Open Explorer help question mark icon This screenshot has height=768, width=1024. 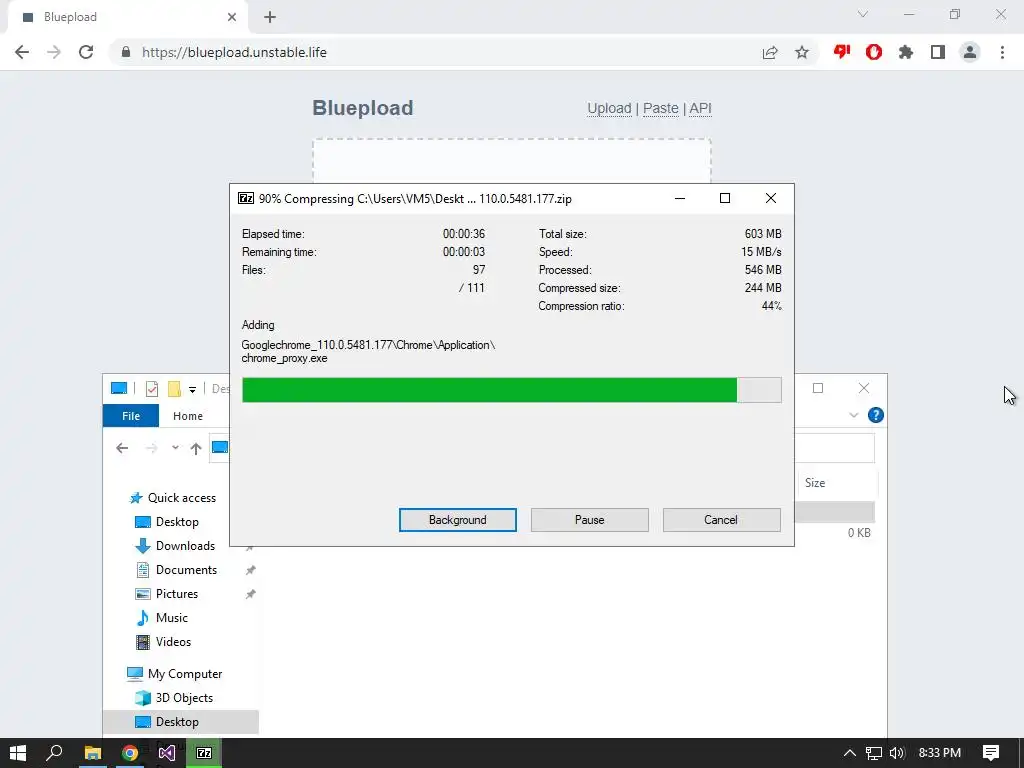point(876,415)
